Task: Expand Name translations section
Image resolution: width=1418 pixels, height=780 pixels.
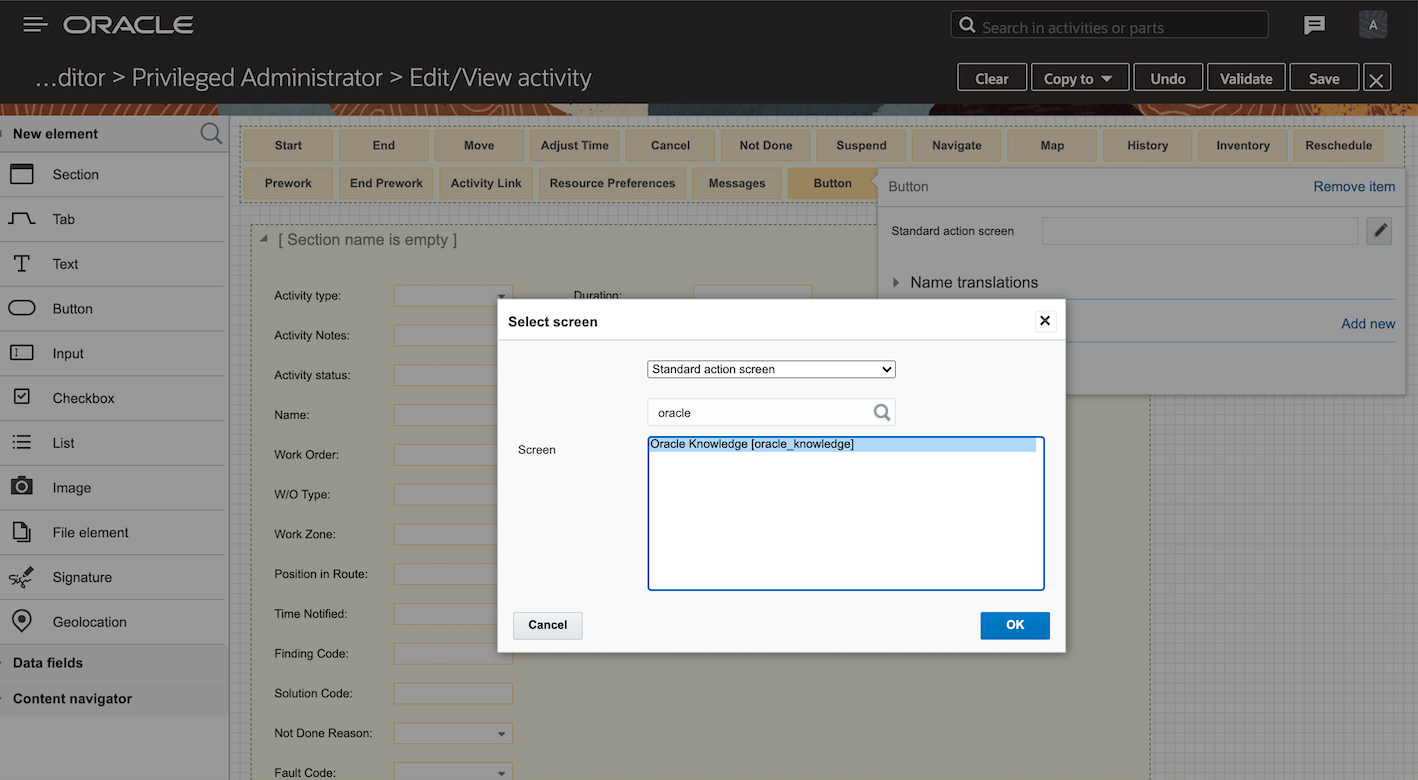Action: [x=896, y=282]
